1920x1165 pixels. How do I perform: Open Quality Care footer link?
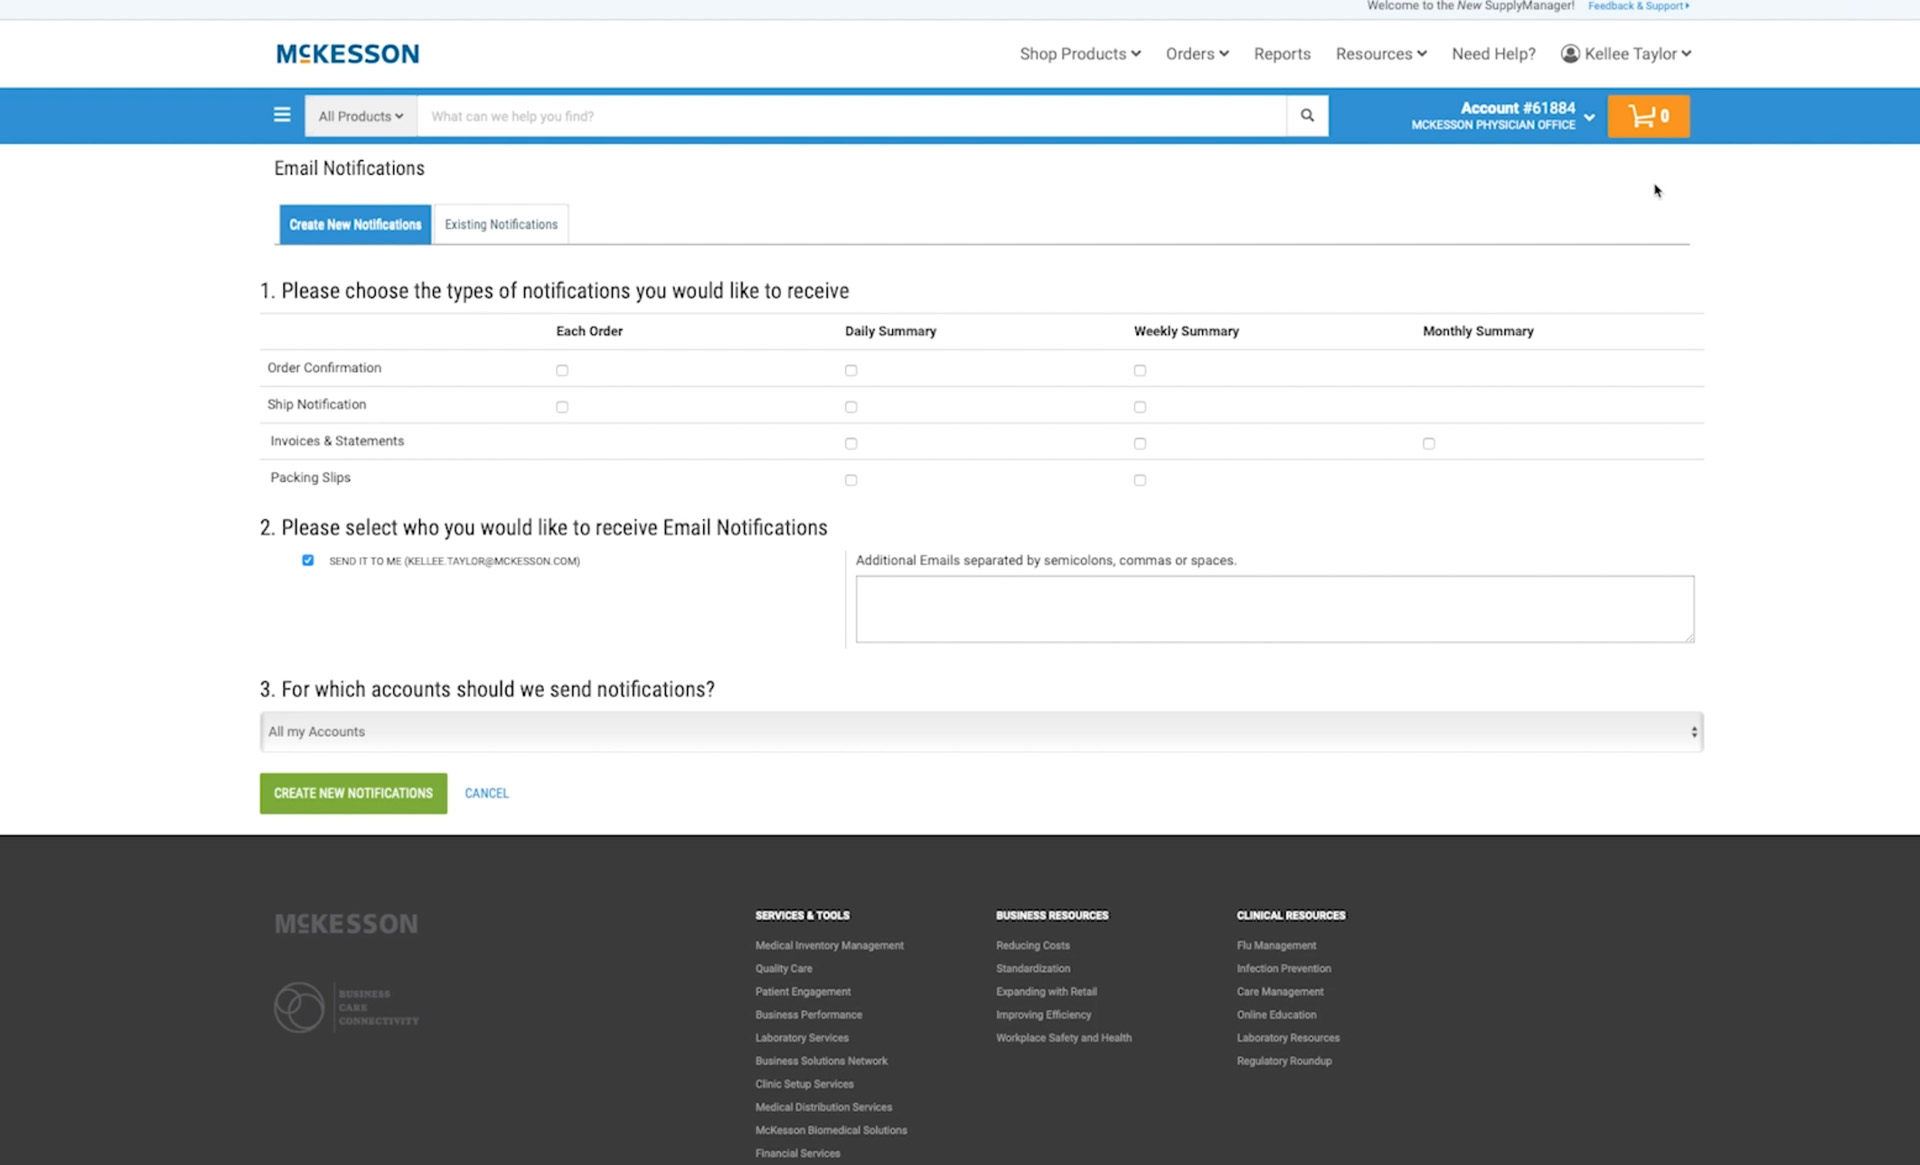[x=783, y=968]
